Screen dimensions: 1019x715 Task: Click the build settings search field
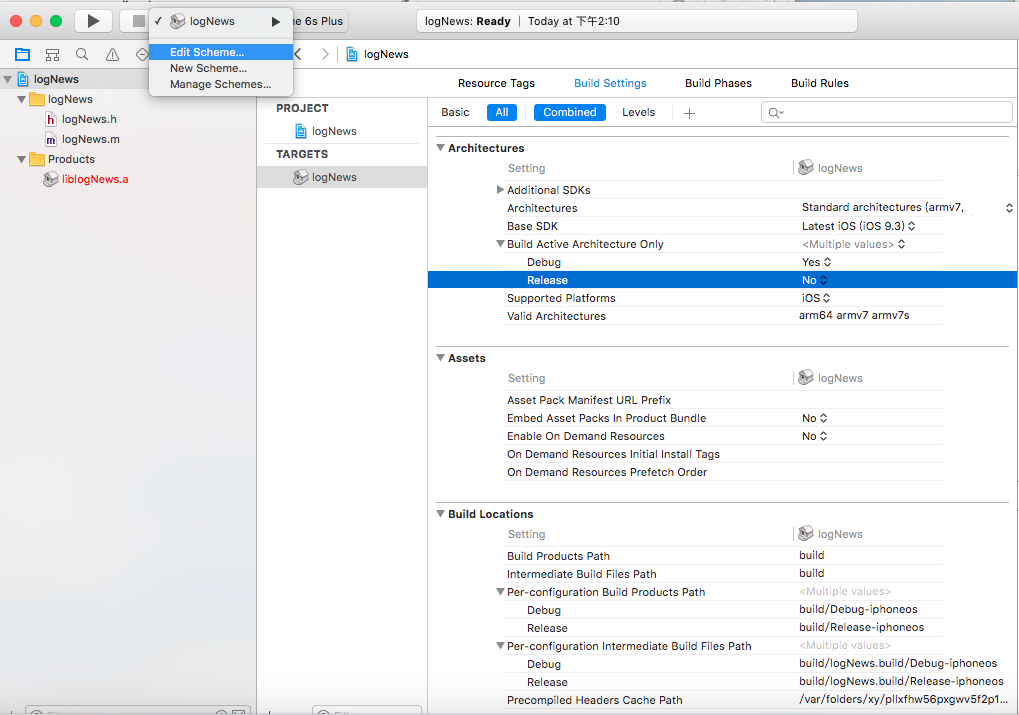(x=886, y=112)
